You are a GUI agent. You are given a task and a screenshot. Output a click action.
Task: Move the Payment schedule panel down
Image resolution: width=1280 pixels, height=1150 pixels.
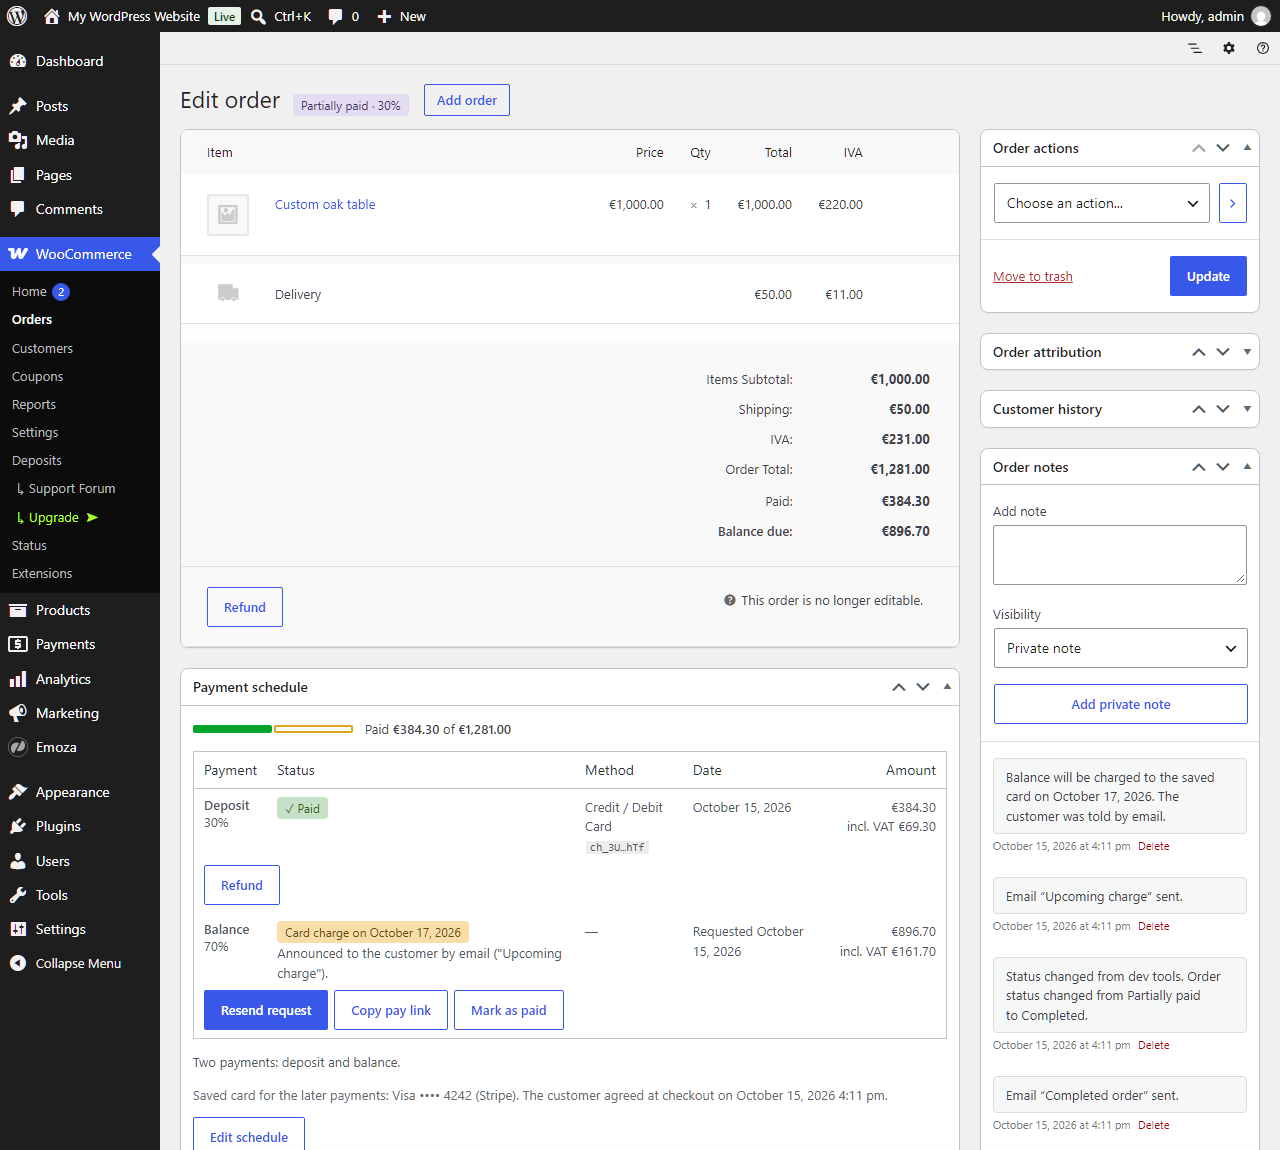click(x=923, y=687)
